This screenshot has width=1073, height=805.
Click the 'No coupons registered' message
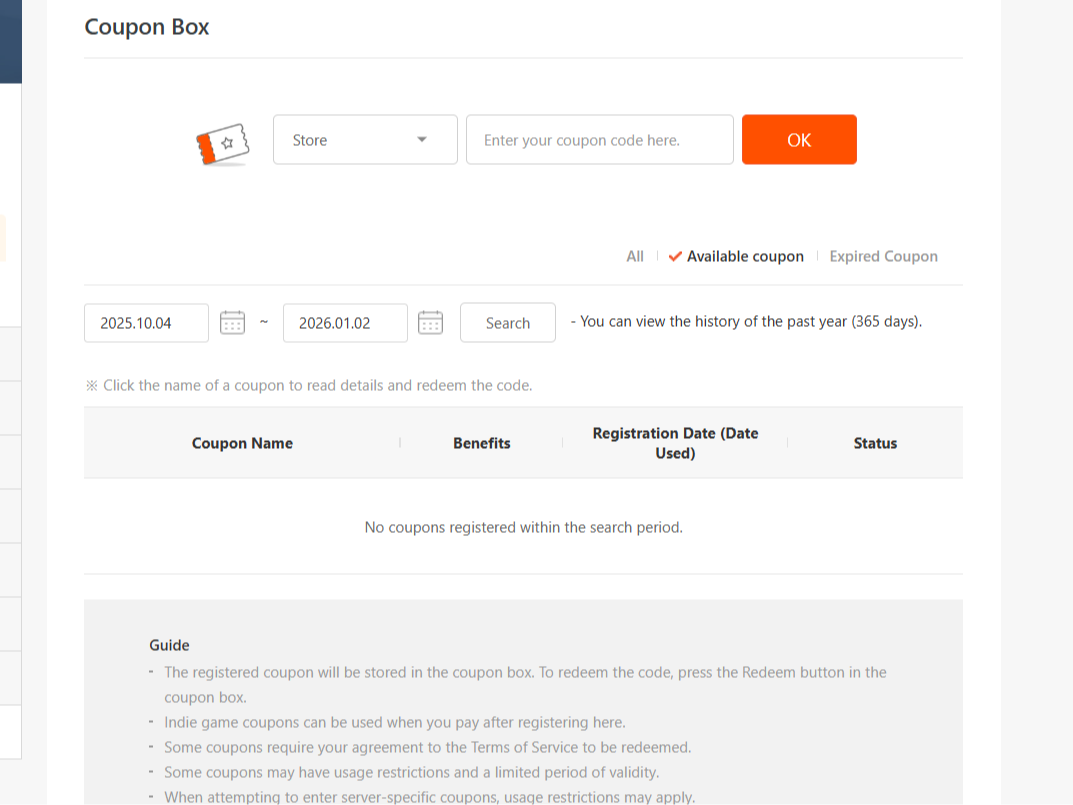point(523,527)
